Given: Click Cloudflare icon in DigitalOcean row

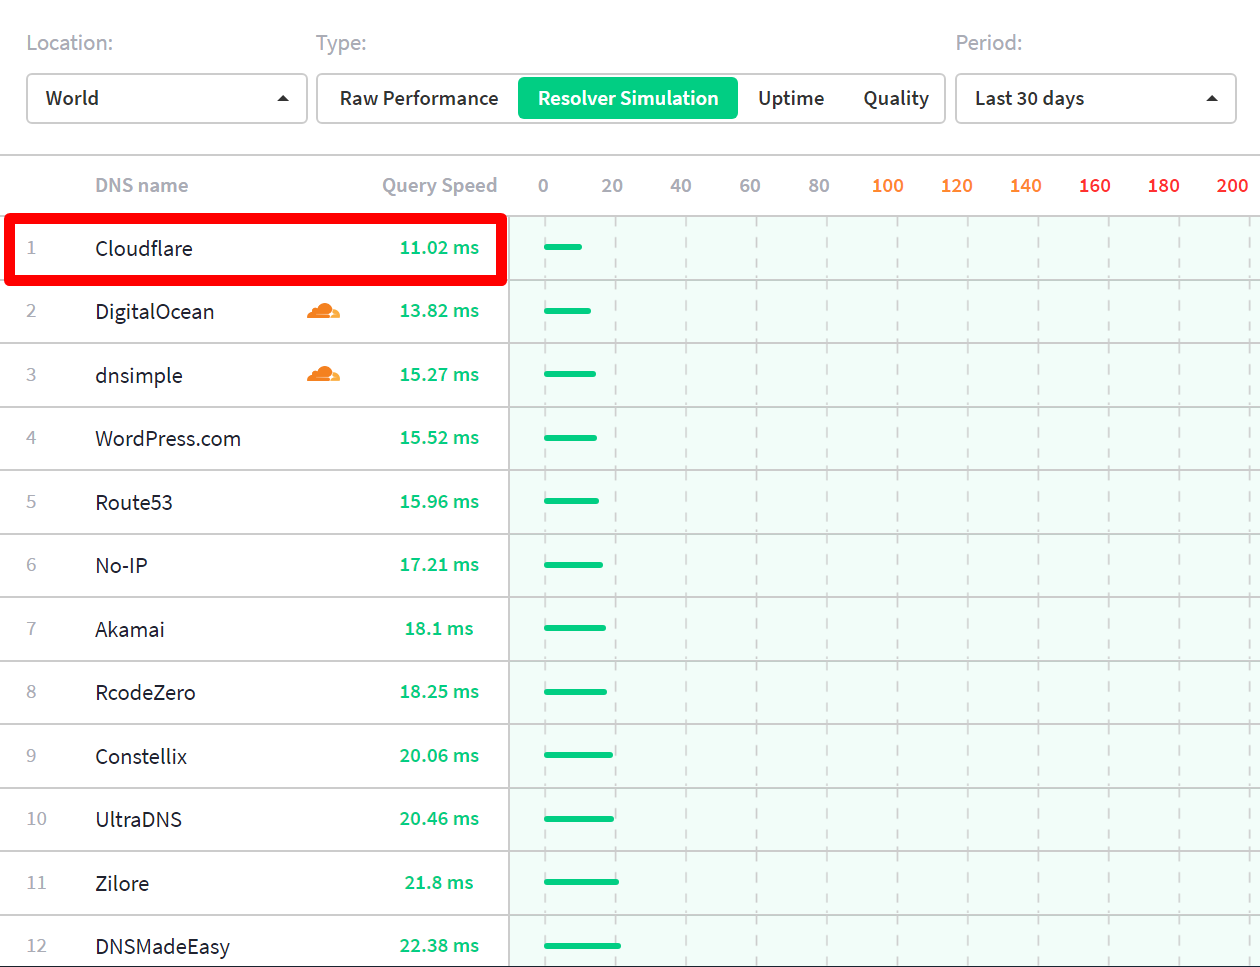Looking at the screenshot, I should coord(323,311).
